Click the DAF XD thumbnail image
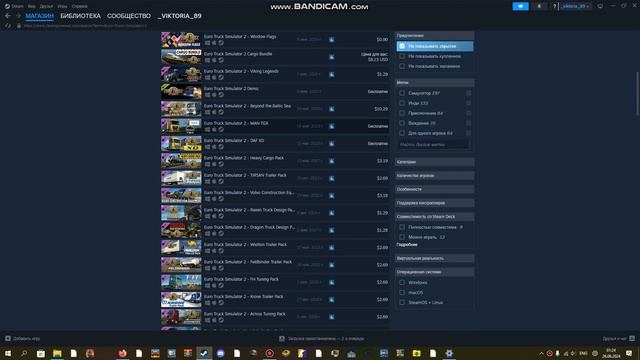This screenshot has height=360, width=640. coord(181,144)
